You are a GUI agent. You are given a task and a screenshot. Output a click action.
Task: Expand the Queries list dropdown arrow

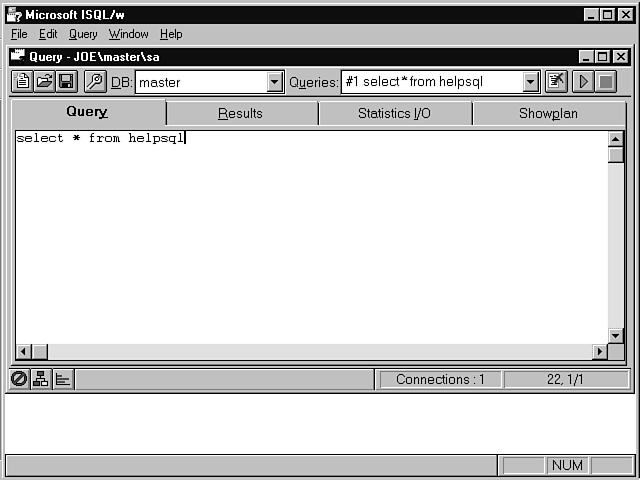pos(531,82)
